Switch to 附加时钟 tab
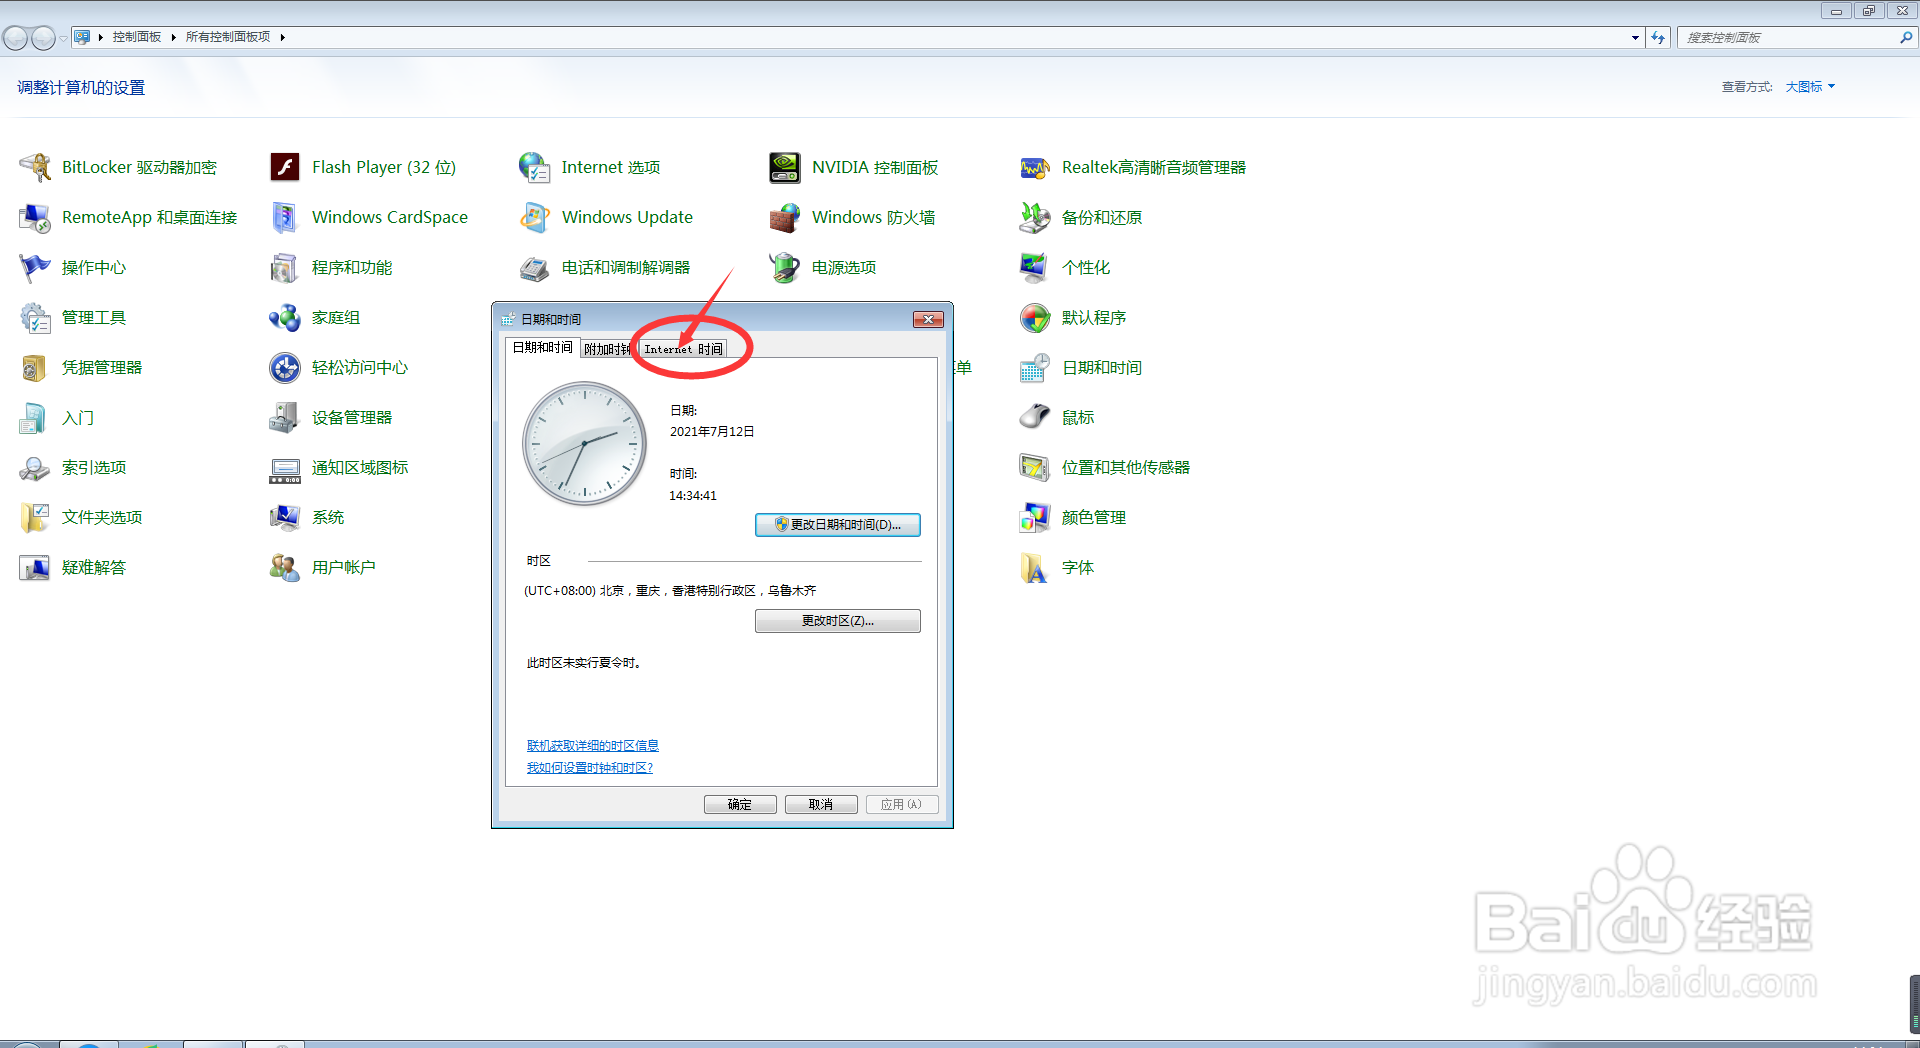Image resolution: width=1920 pixels, height=1048 pixels. [x=607, y=349]
